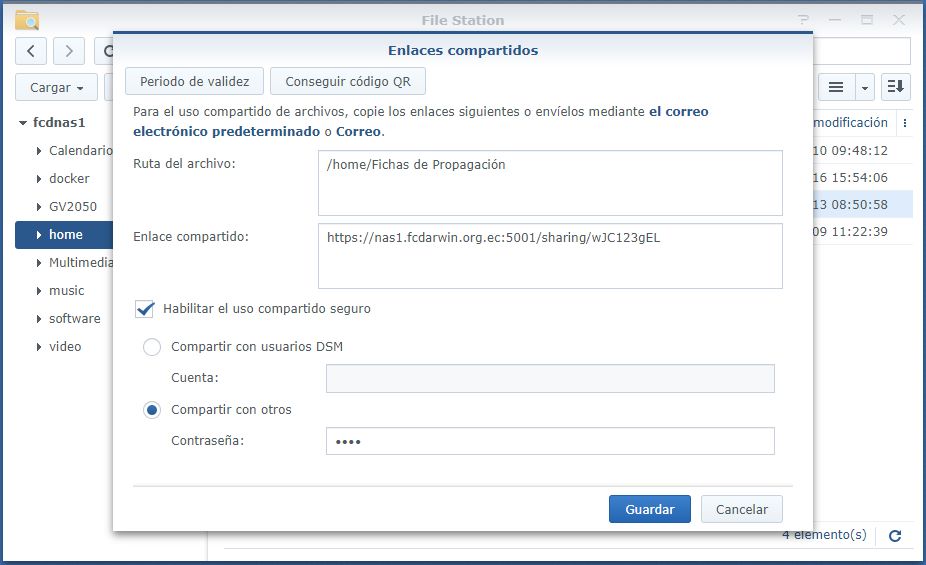This screenshot has width=926, height=565.
Task: Open the column options three-dot menu
Action: coord(905,123)
